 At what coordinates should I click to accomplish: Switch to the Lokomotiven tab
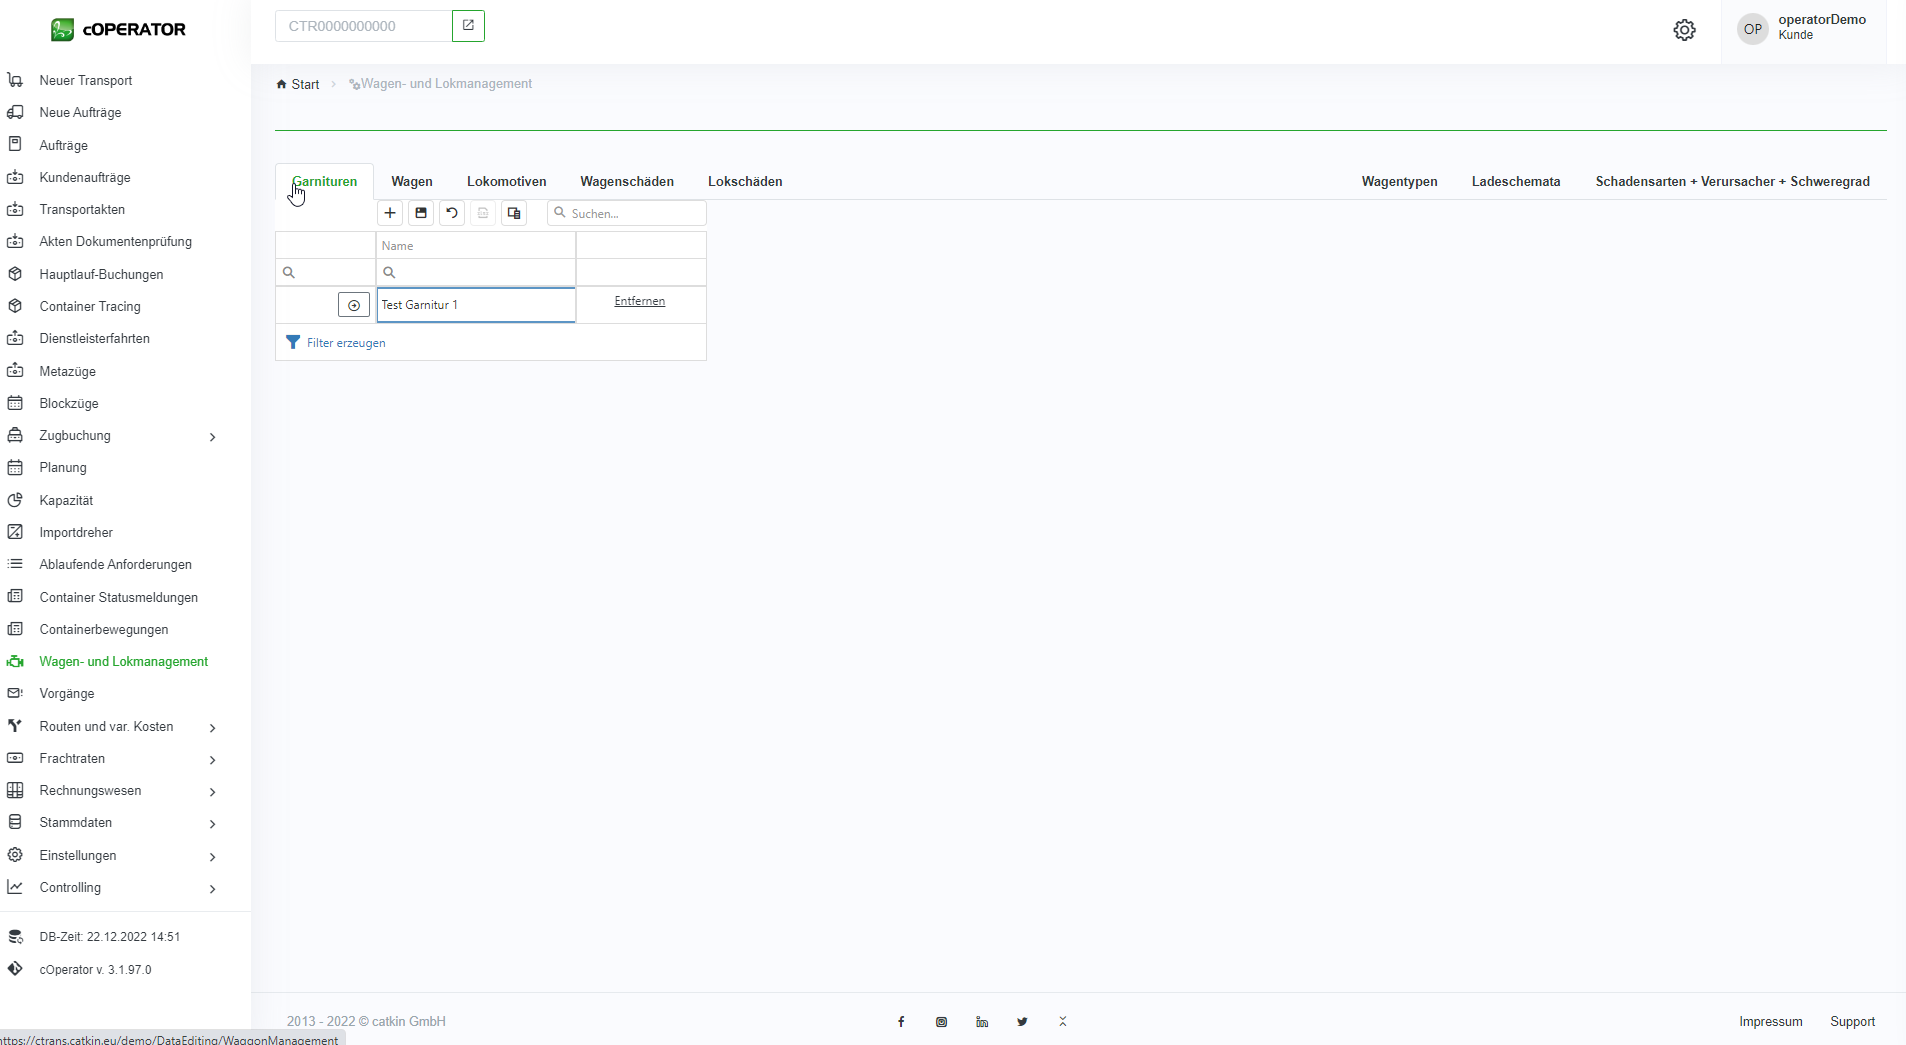pyautogui.click(x=506, y=181)
